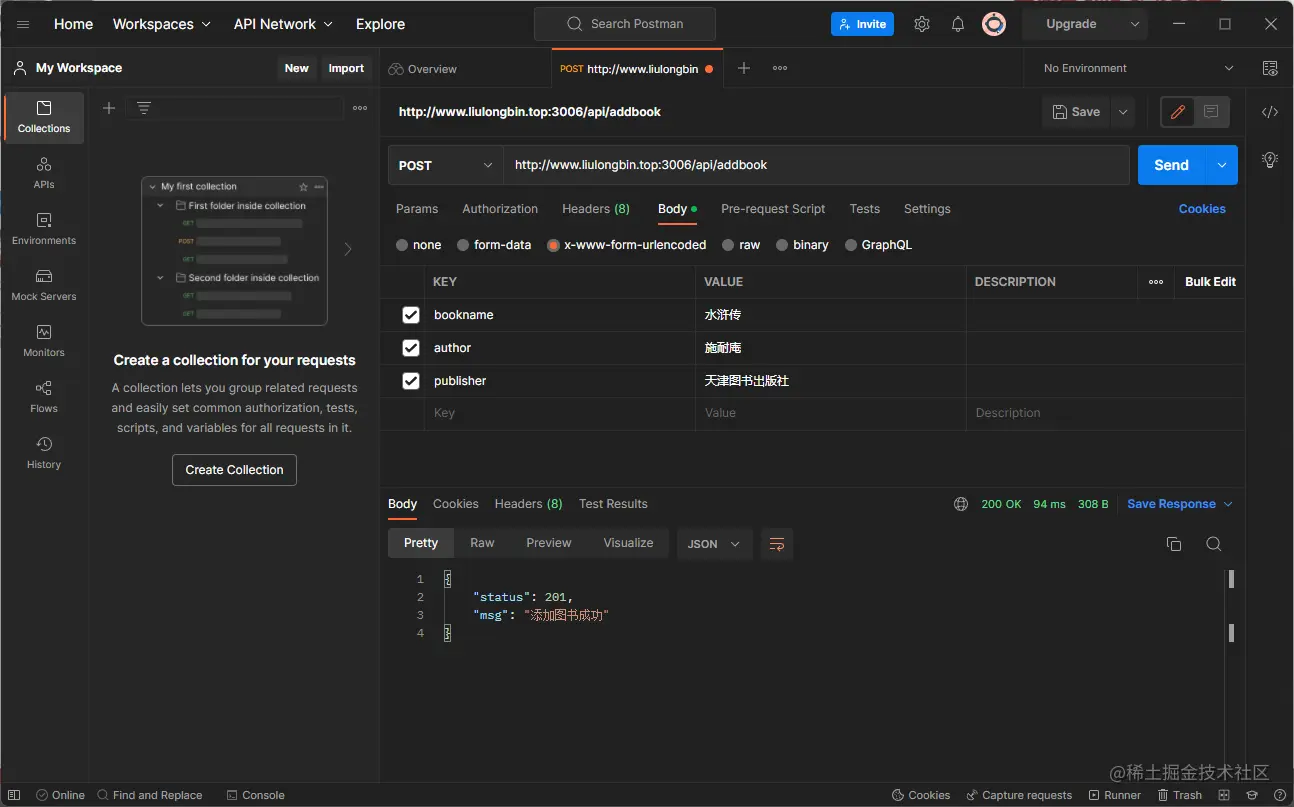Uncheck the author parameter checkbox
1294x807 pixels.
point(411,348)
